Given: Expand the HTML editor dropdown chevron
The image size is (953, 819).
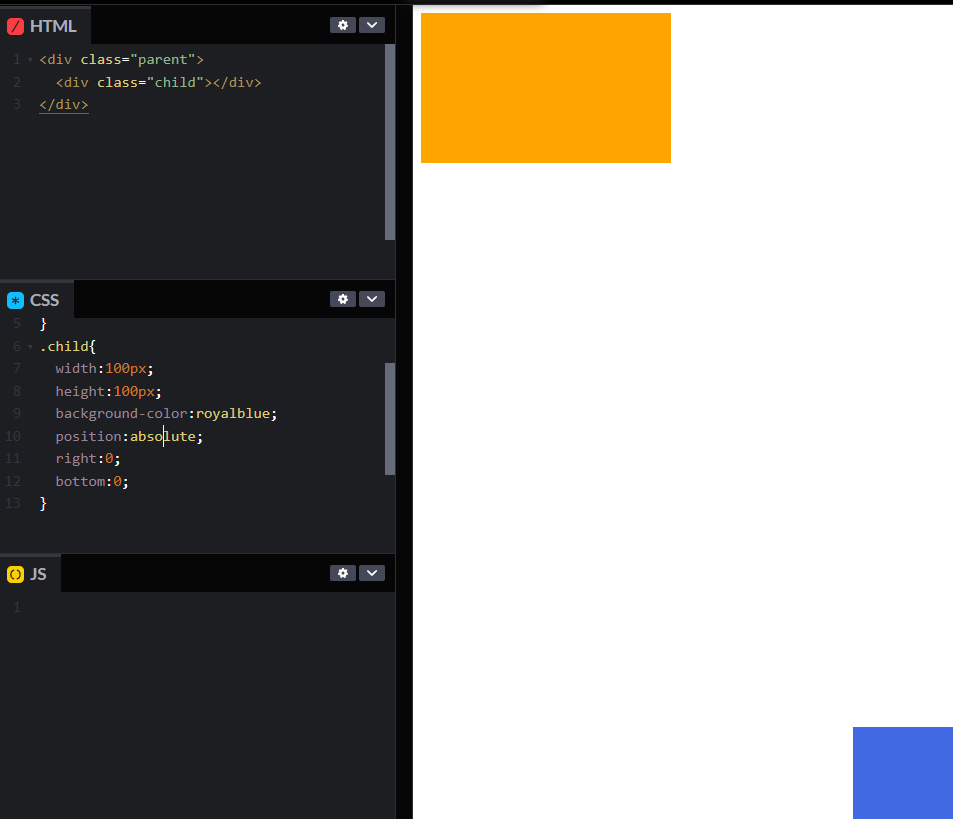Looking at the screenshot, I should click(372, 25).
